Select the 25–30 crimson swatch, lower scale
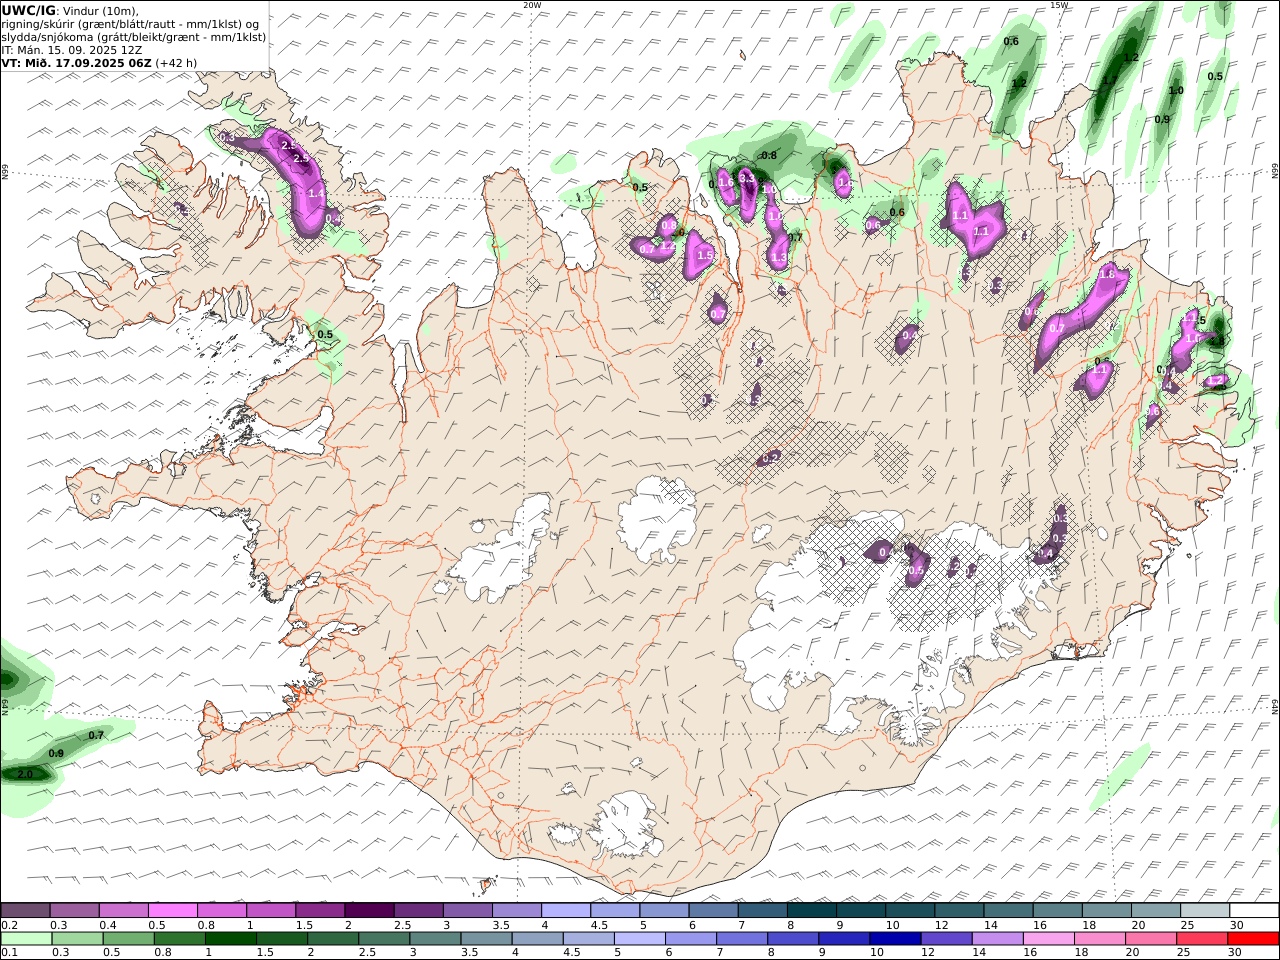The image size is (1280, 960). coord(1200,938)
